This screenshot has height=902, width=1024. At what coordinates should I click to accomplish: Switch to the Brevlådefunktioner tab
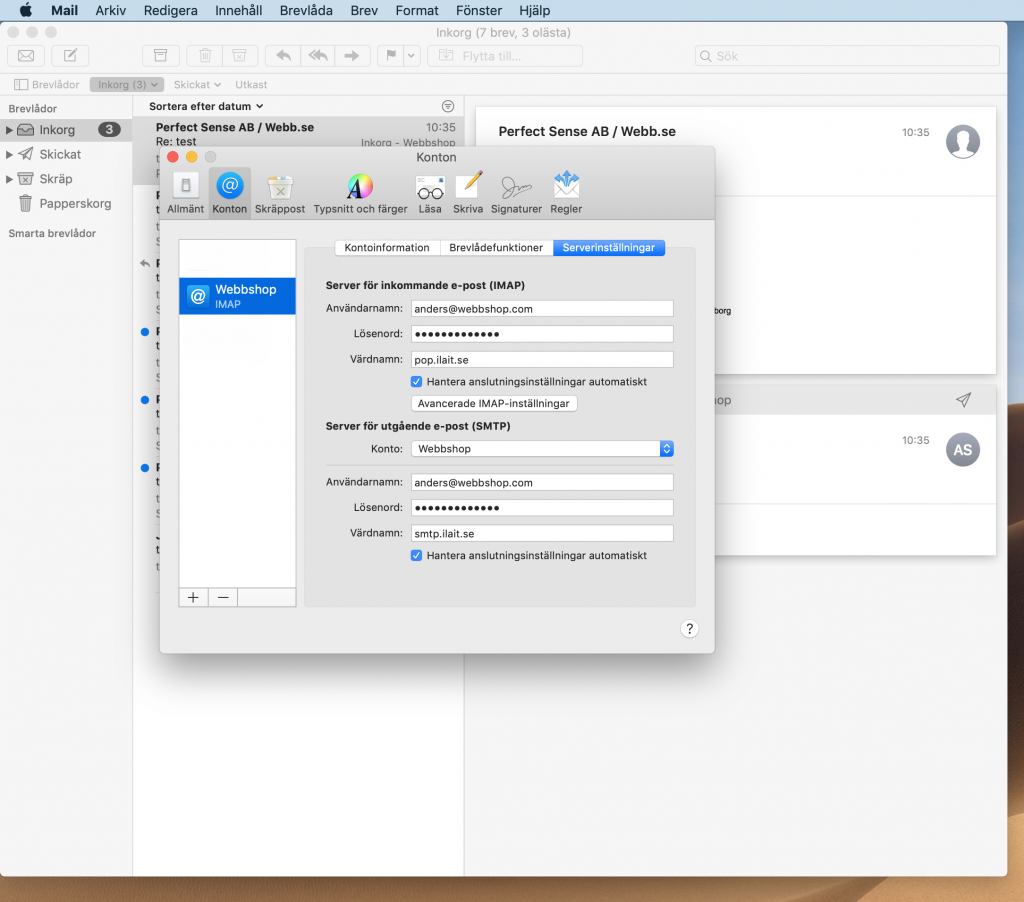point(496,248)
